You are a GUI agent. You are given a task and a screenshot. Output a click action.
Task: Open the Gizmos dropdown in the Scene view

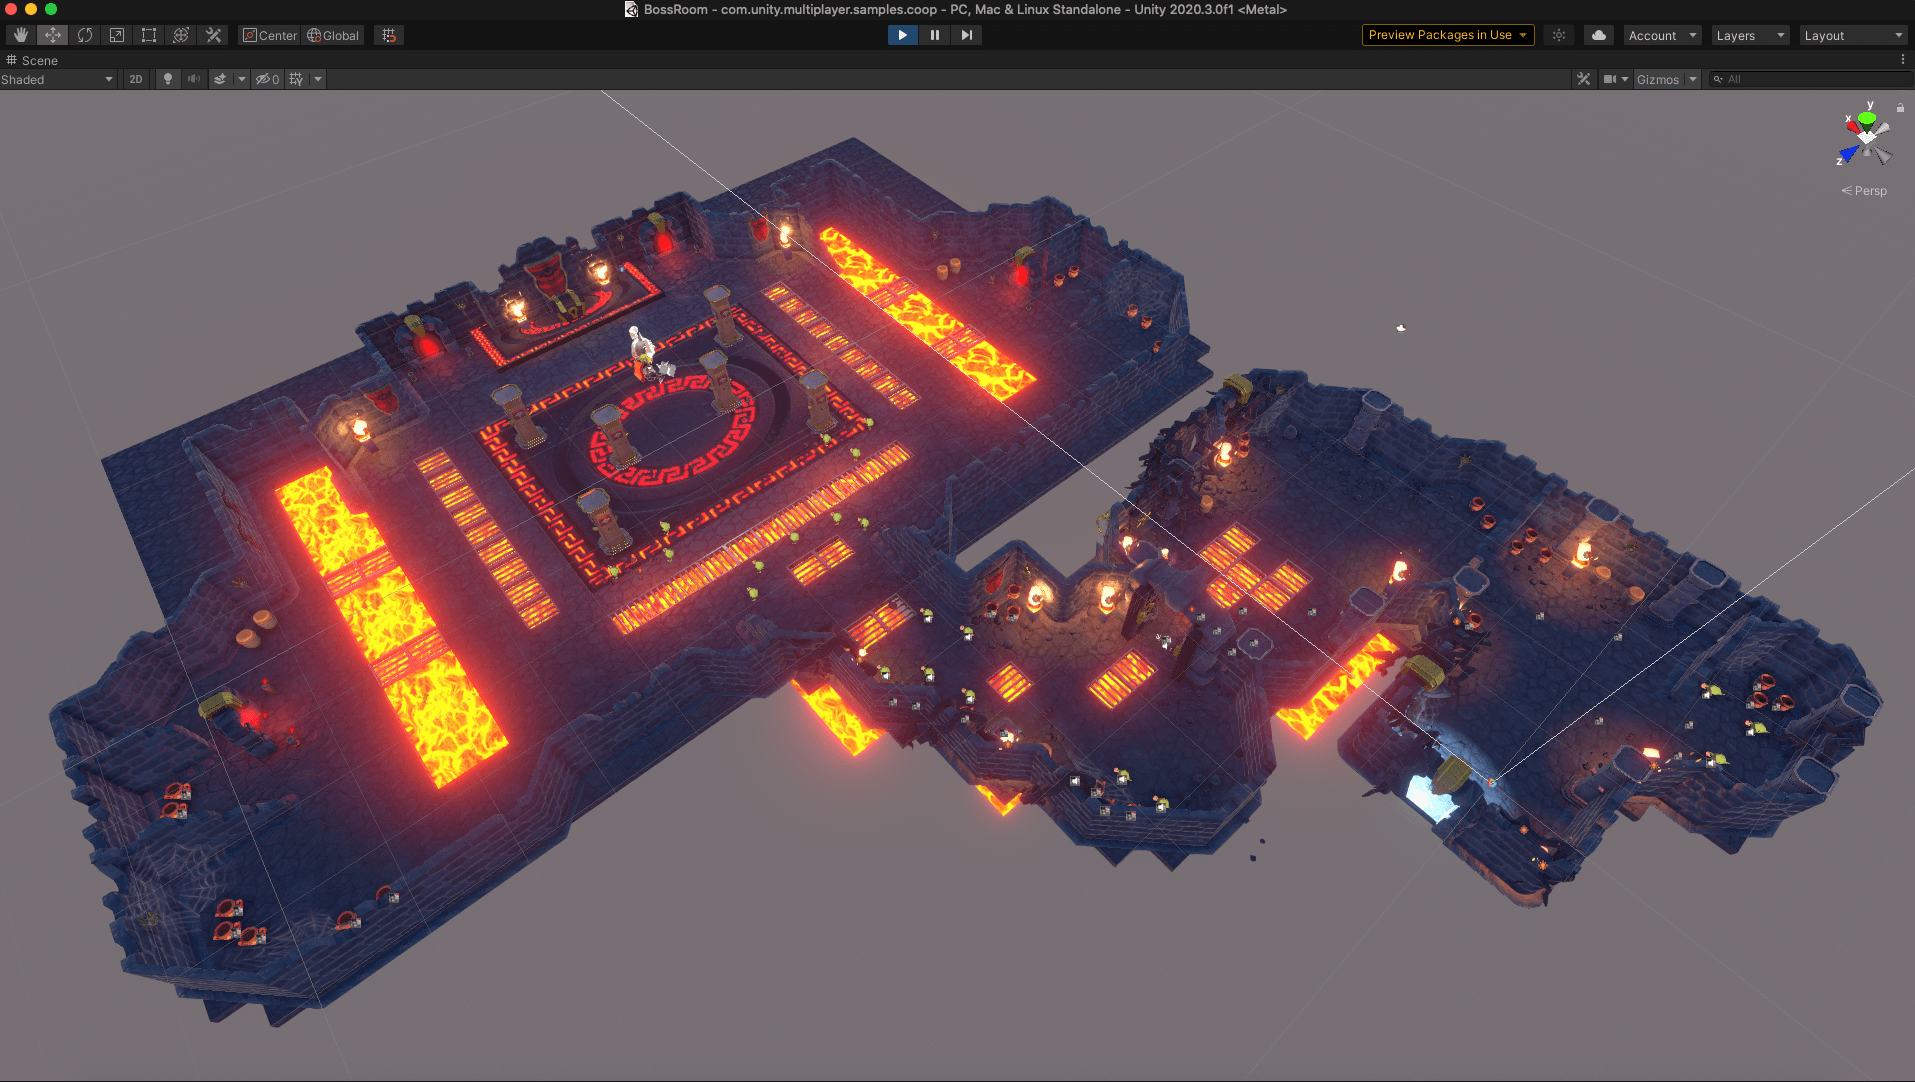(x=1660, y=79)
